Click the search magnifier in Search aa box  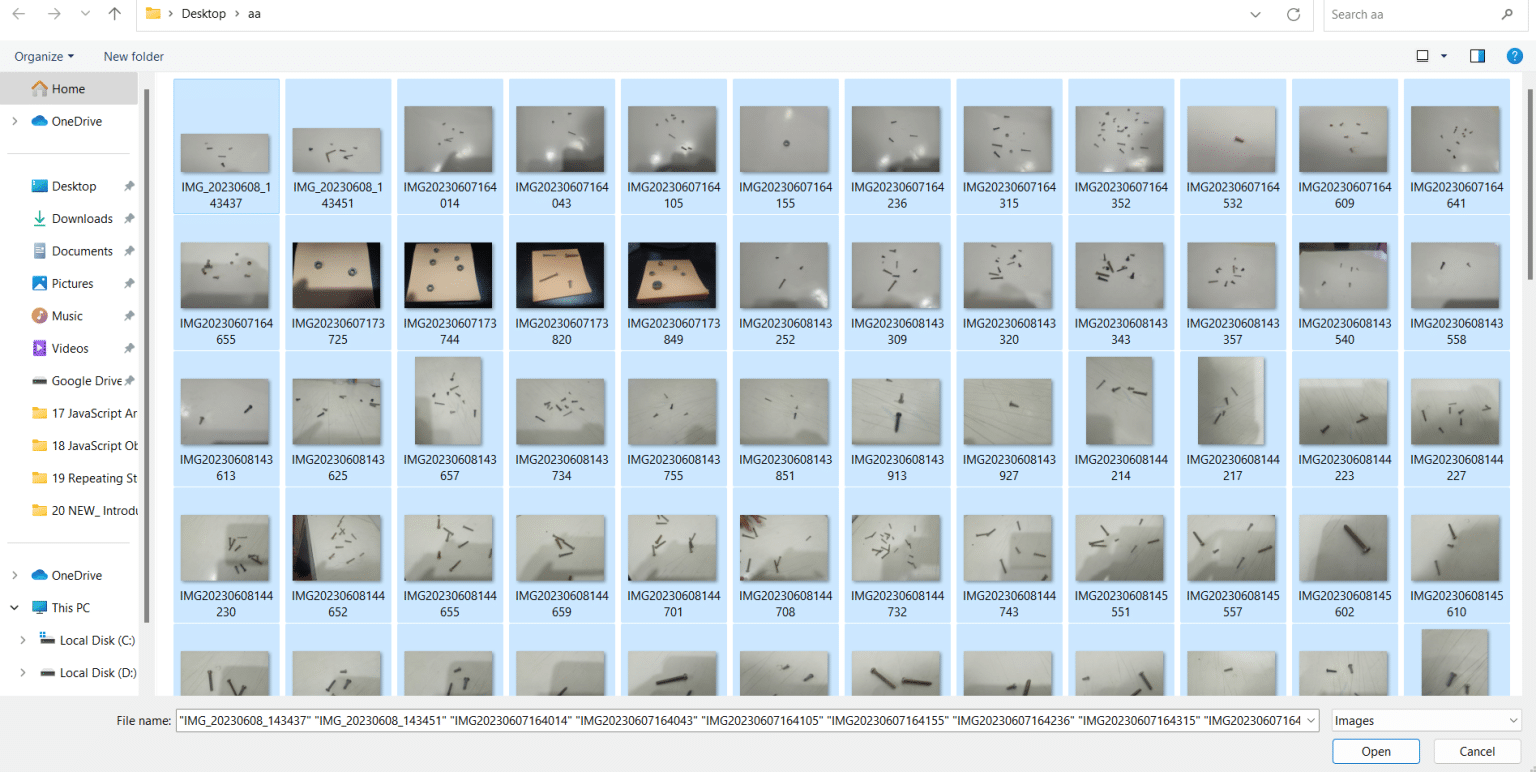pyautogui.click(x=1508, y=14)
